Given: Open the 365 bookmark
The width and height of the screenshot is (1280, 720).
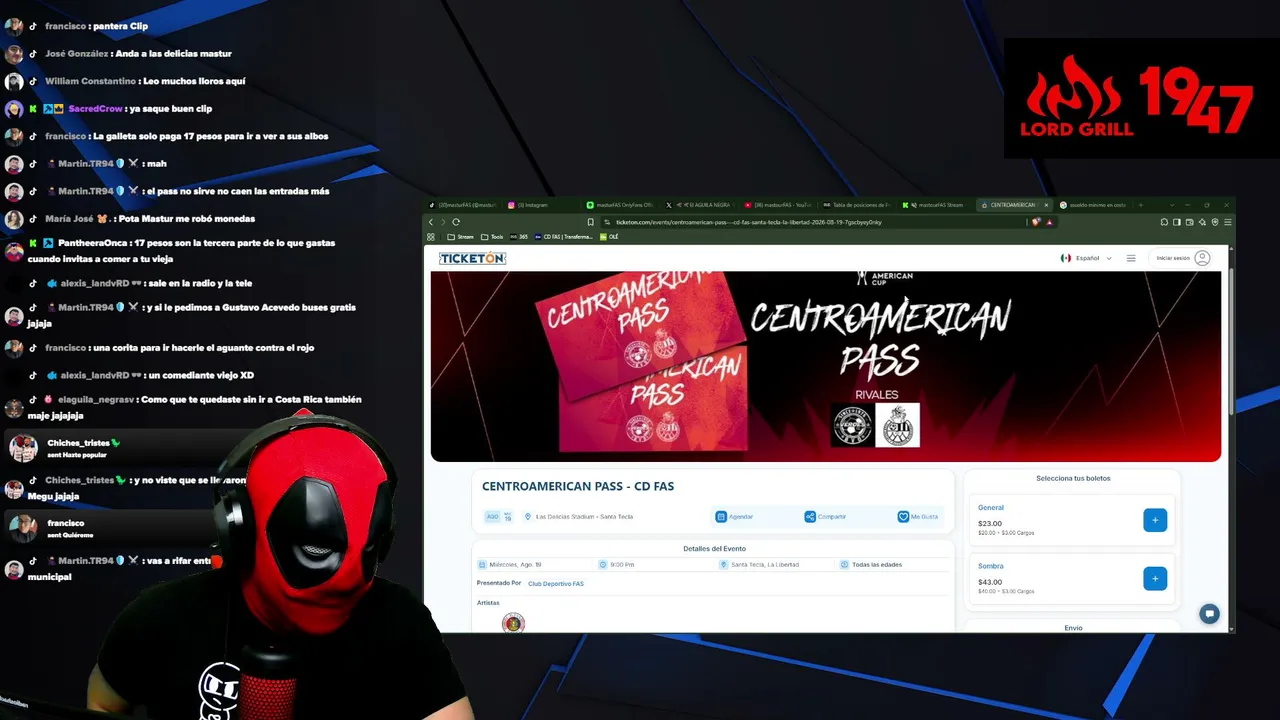Looking at the screenshot, I should click(x=519, y=237).
